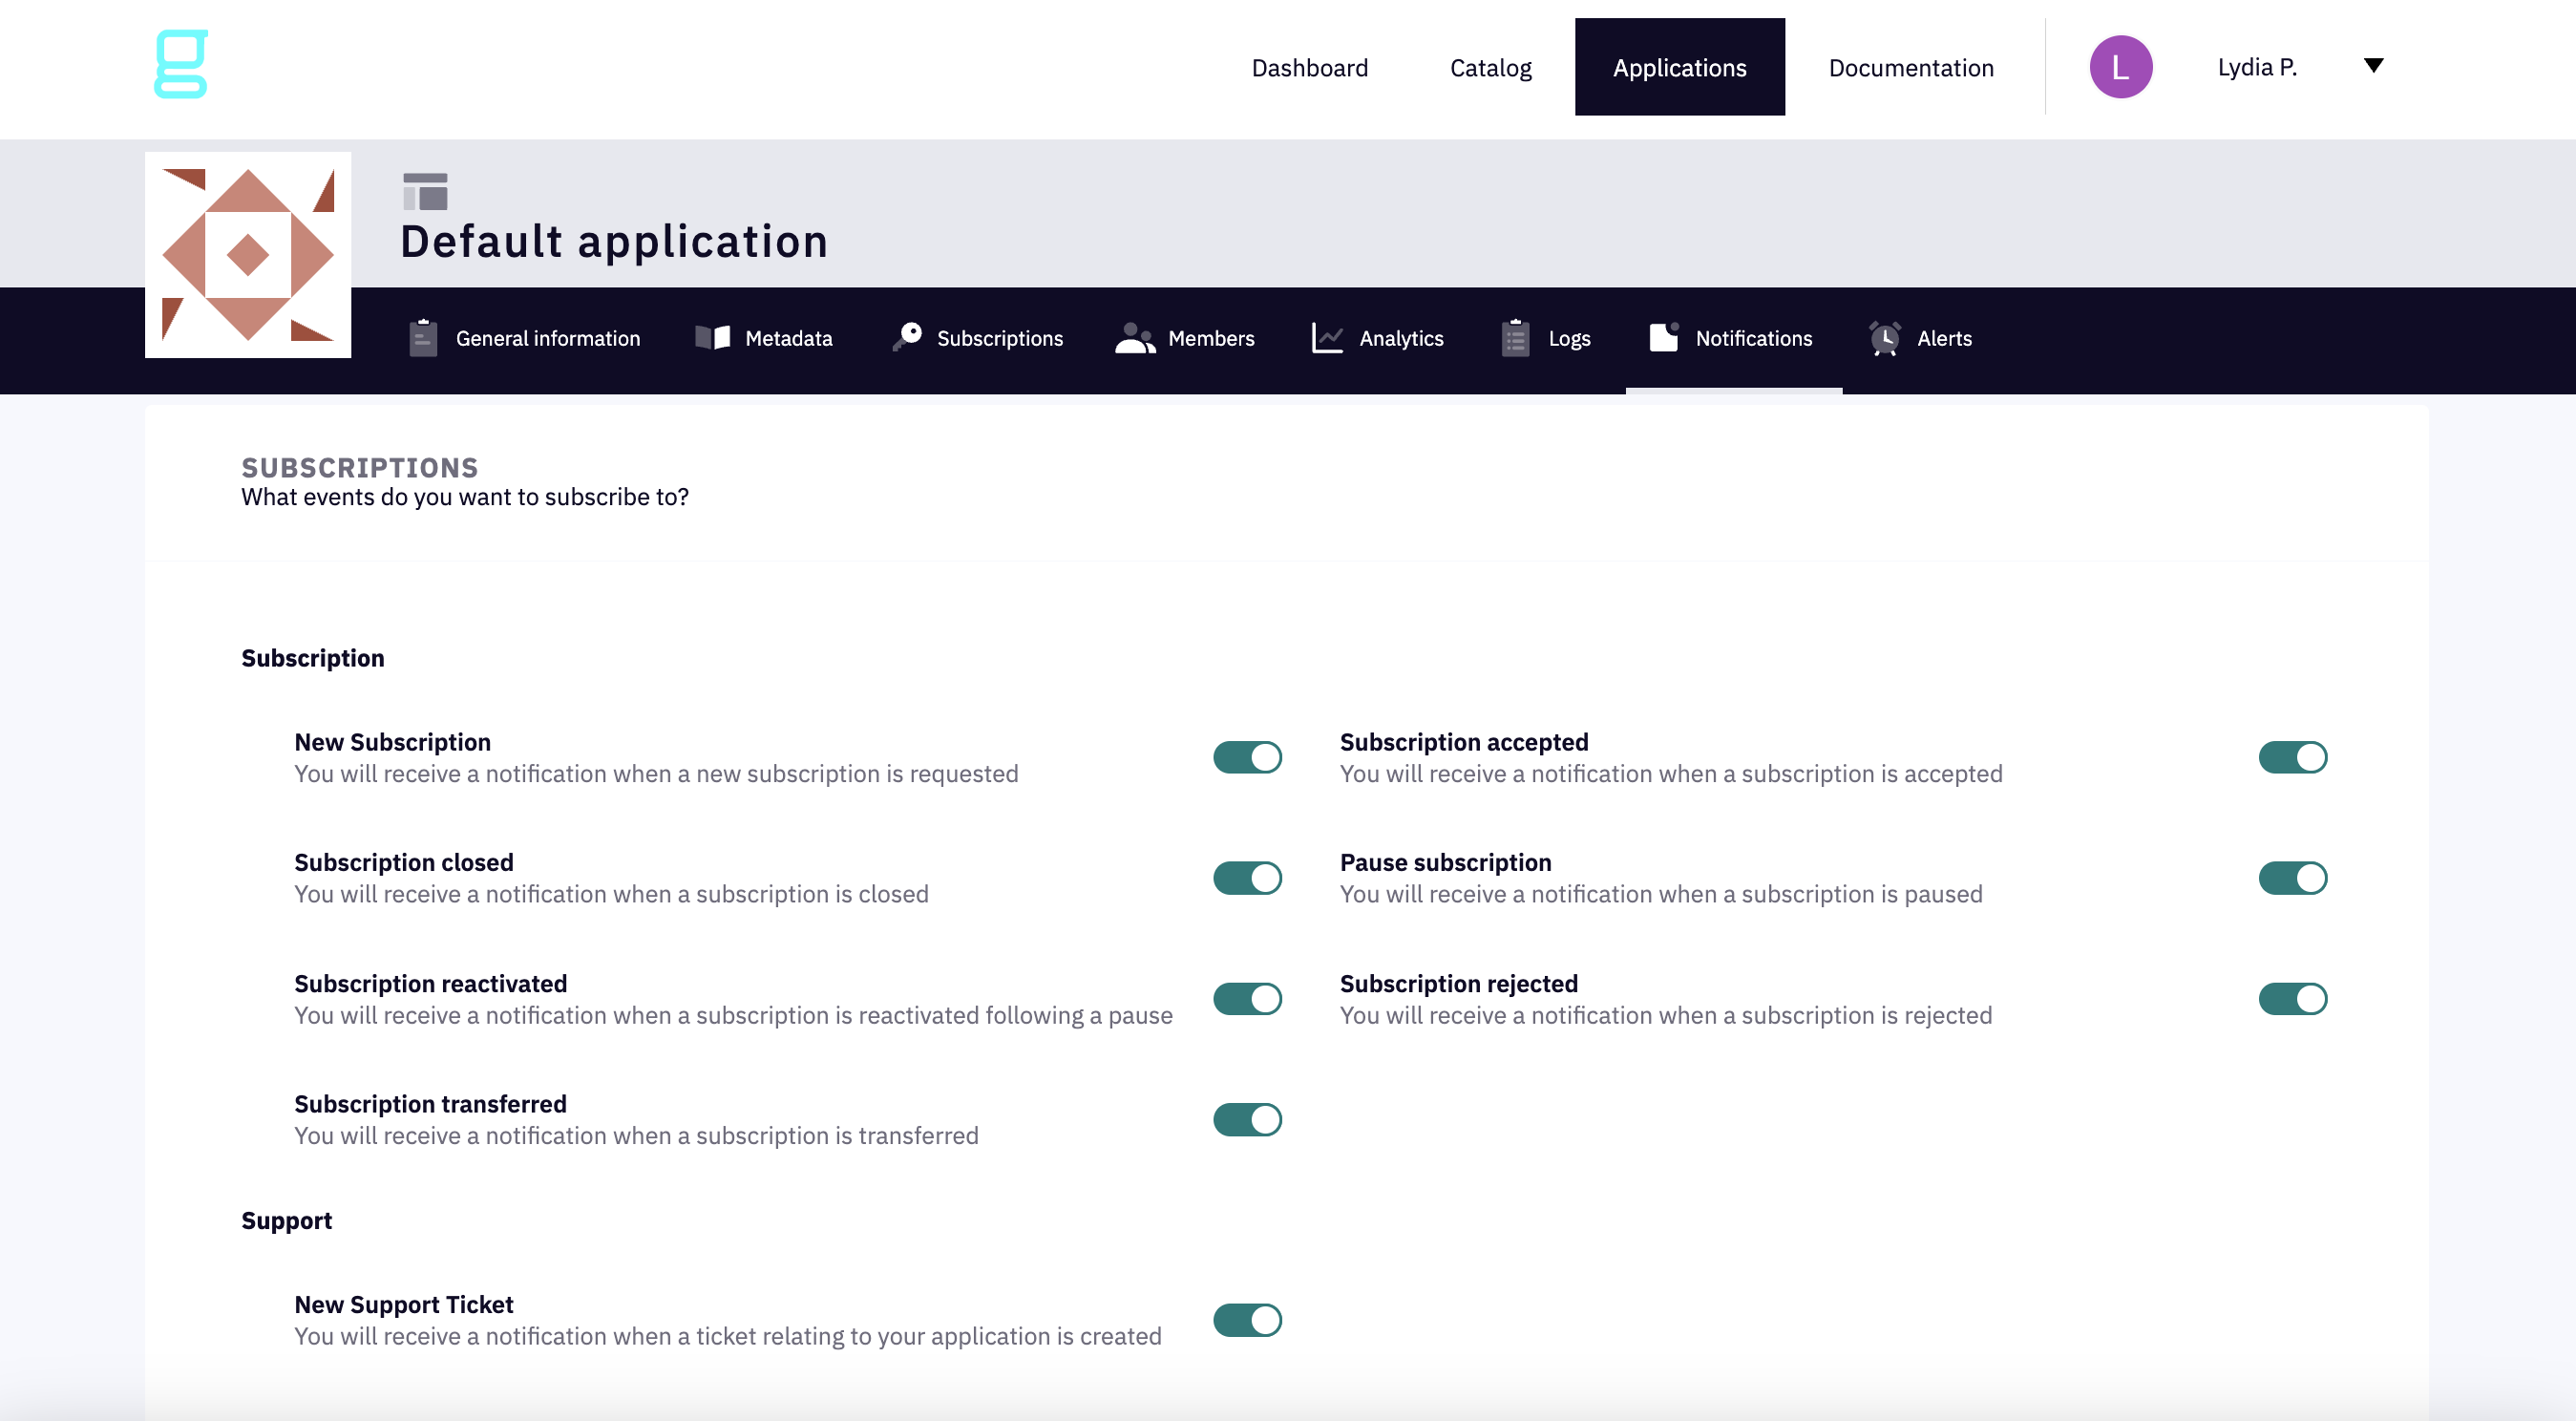Toggle Subscription transferred notification

pos(1247,1119)
